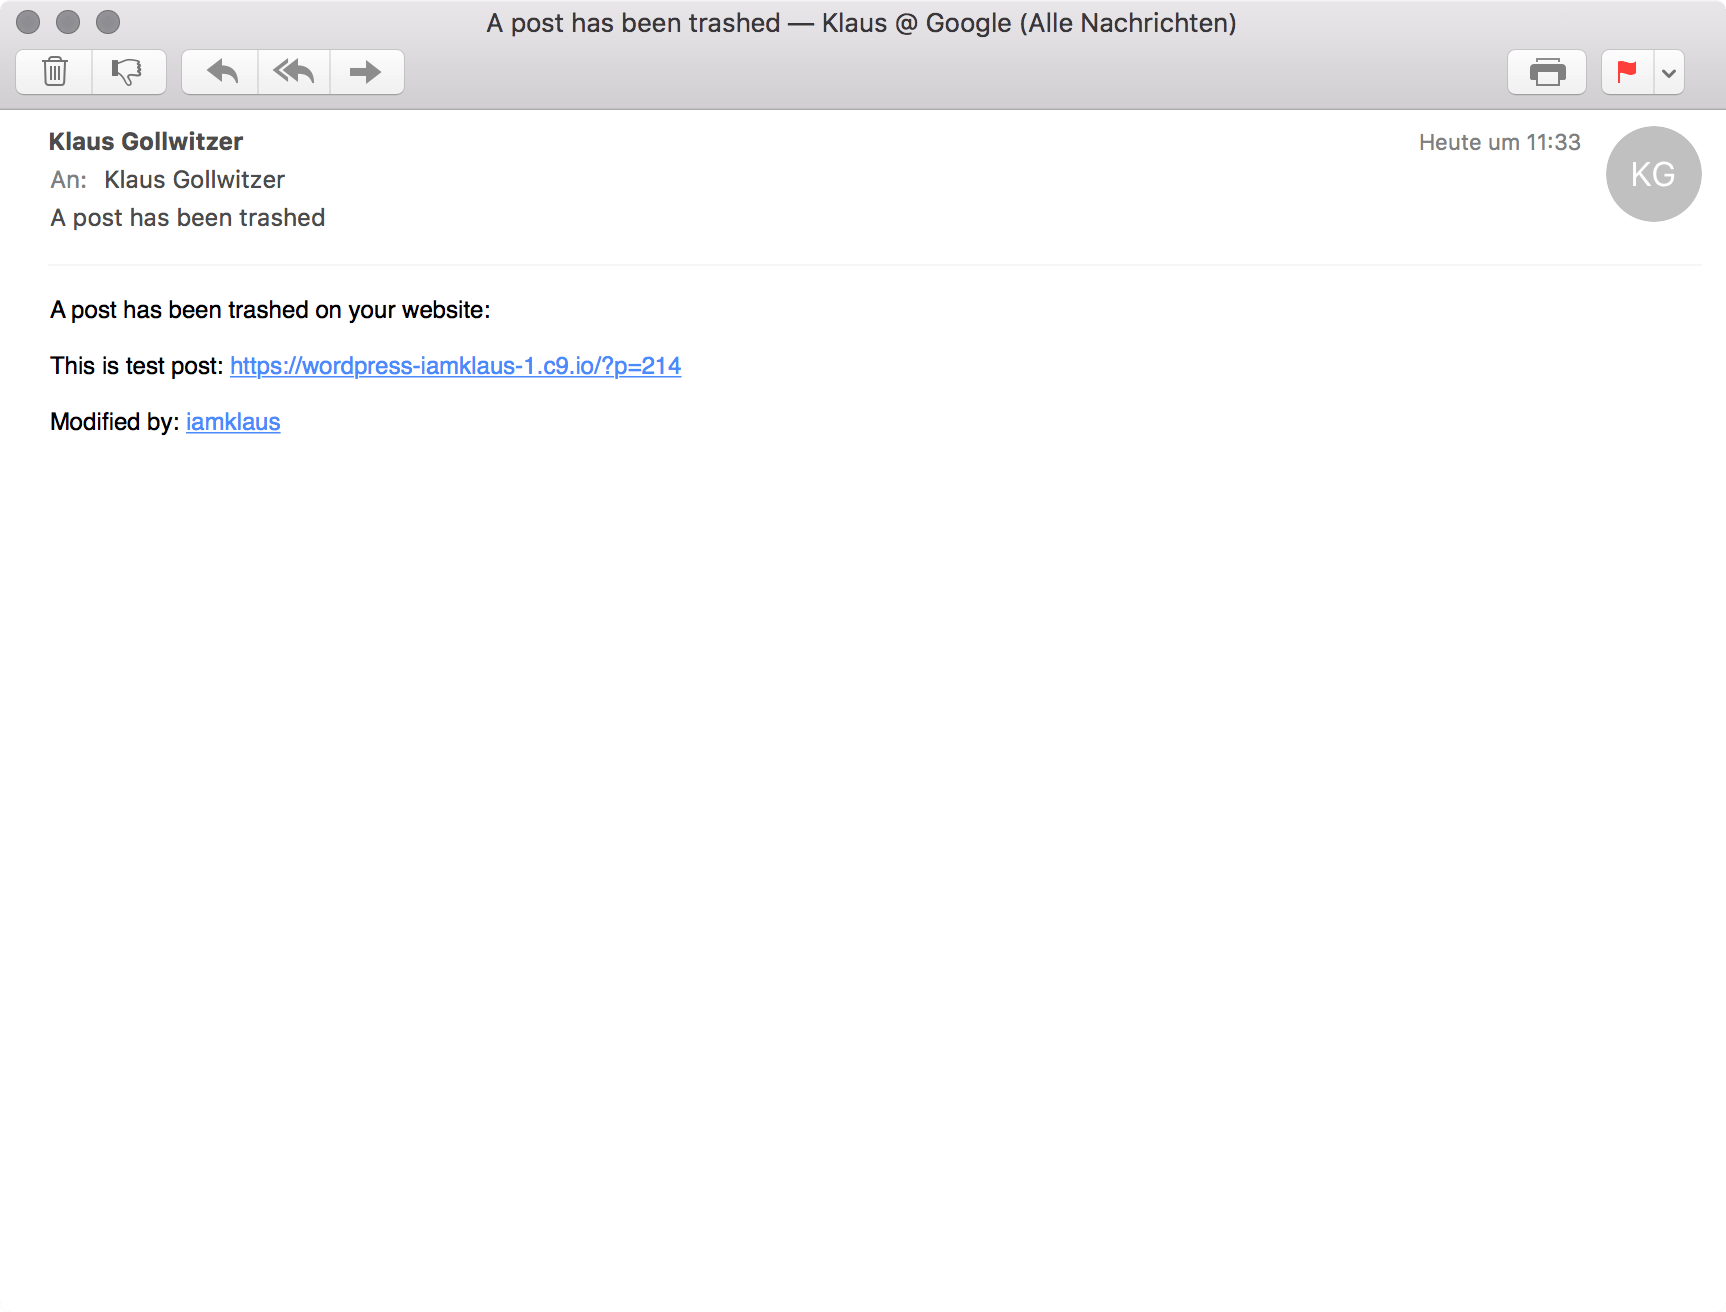Click the timestamp Heute um 11:33
This screenshot has height=1312, width=1726.
tap(1499, 143)
